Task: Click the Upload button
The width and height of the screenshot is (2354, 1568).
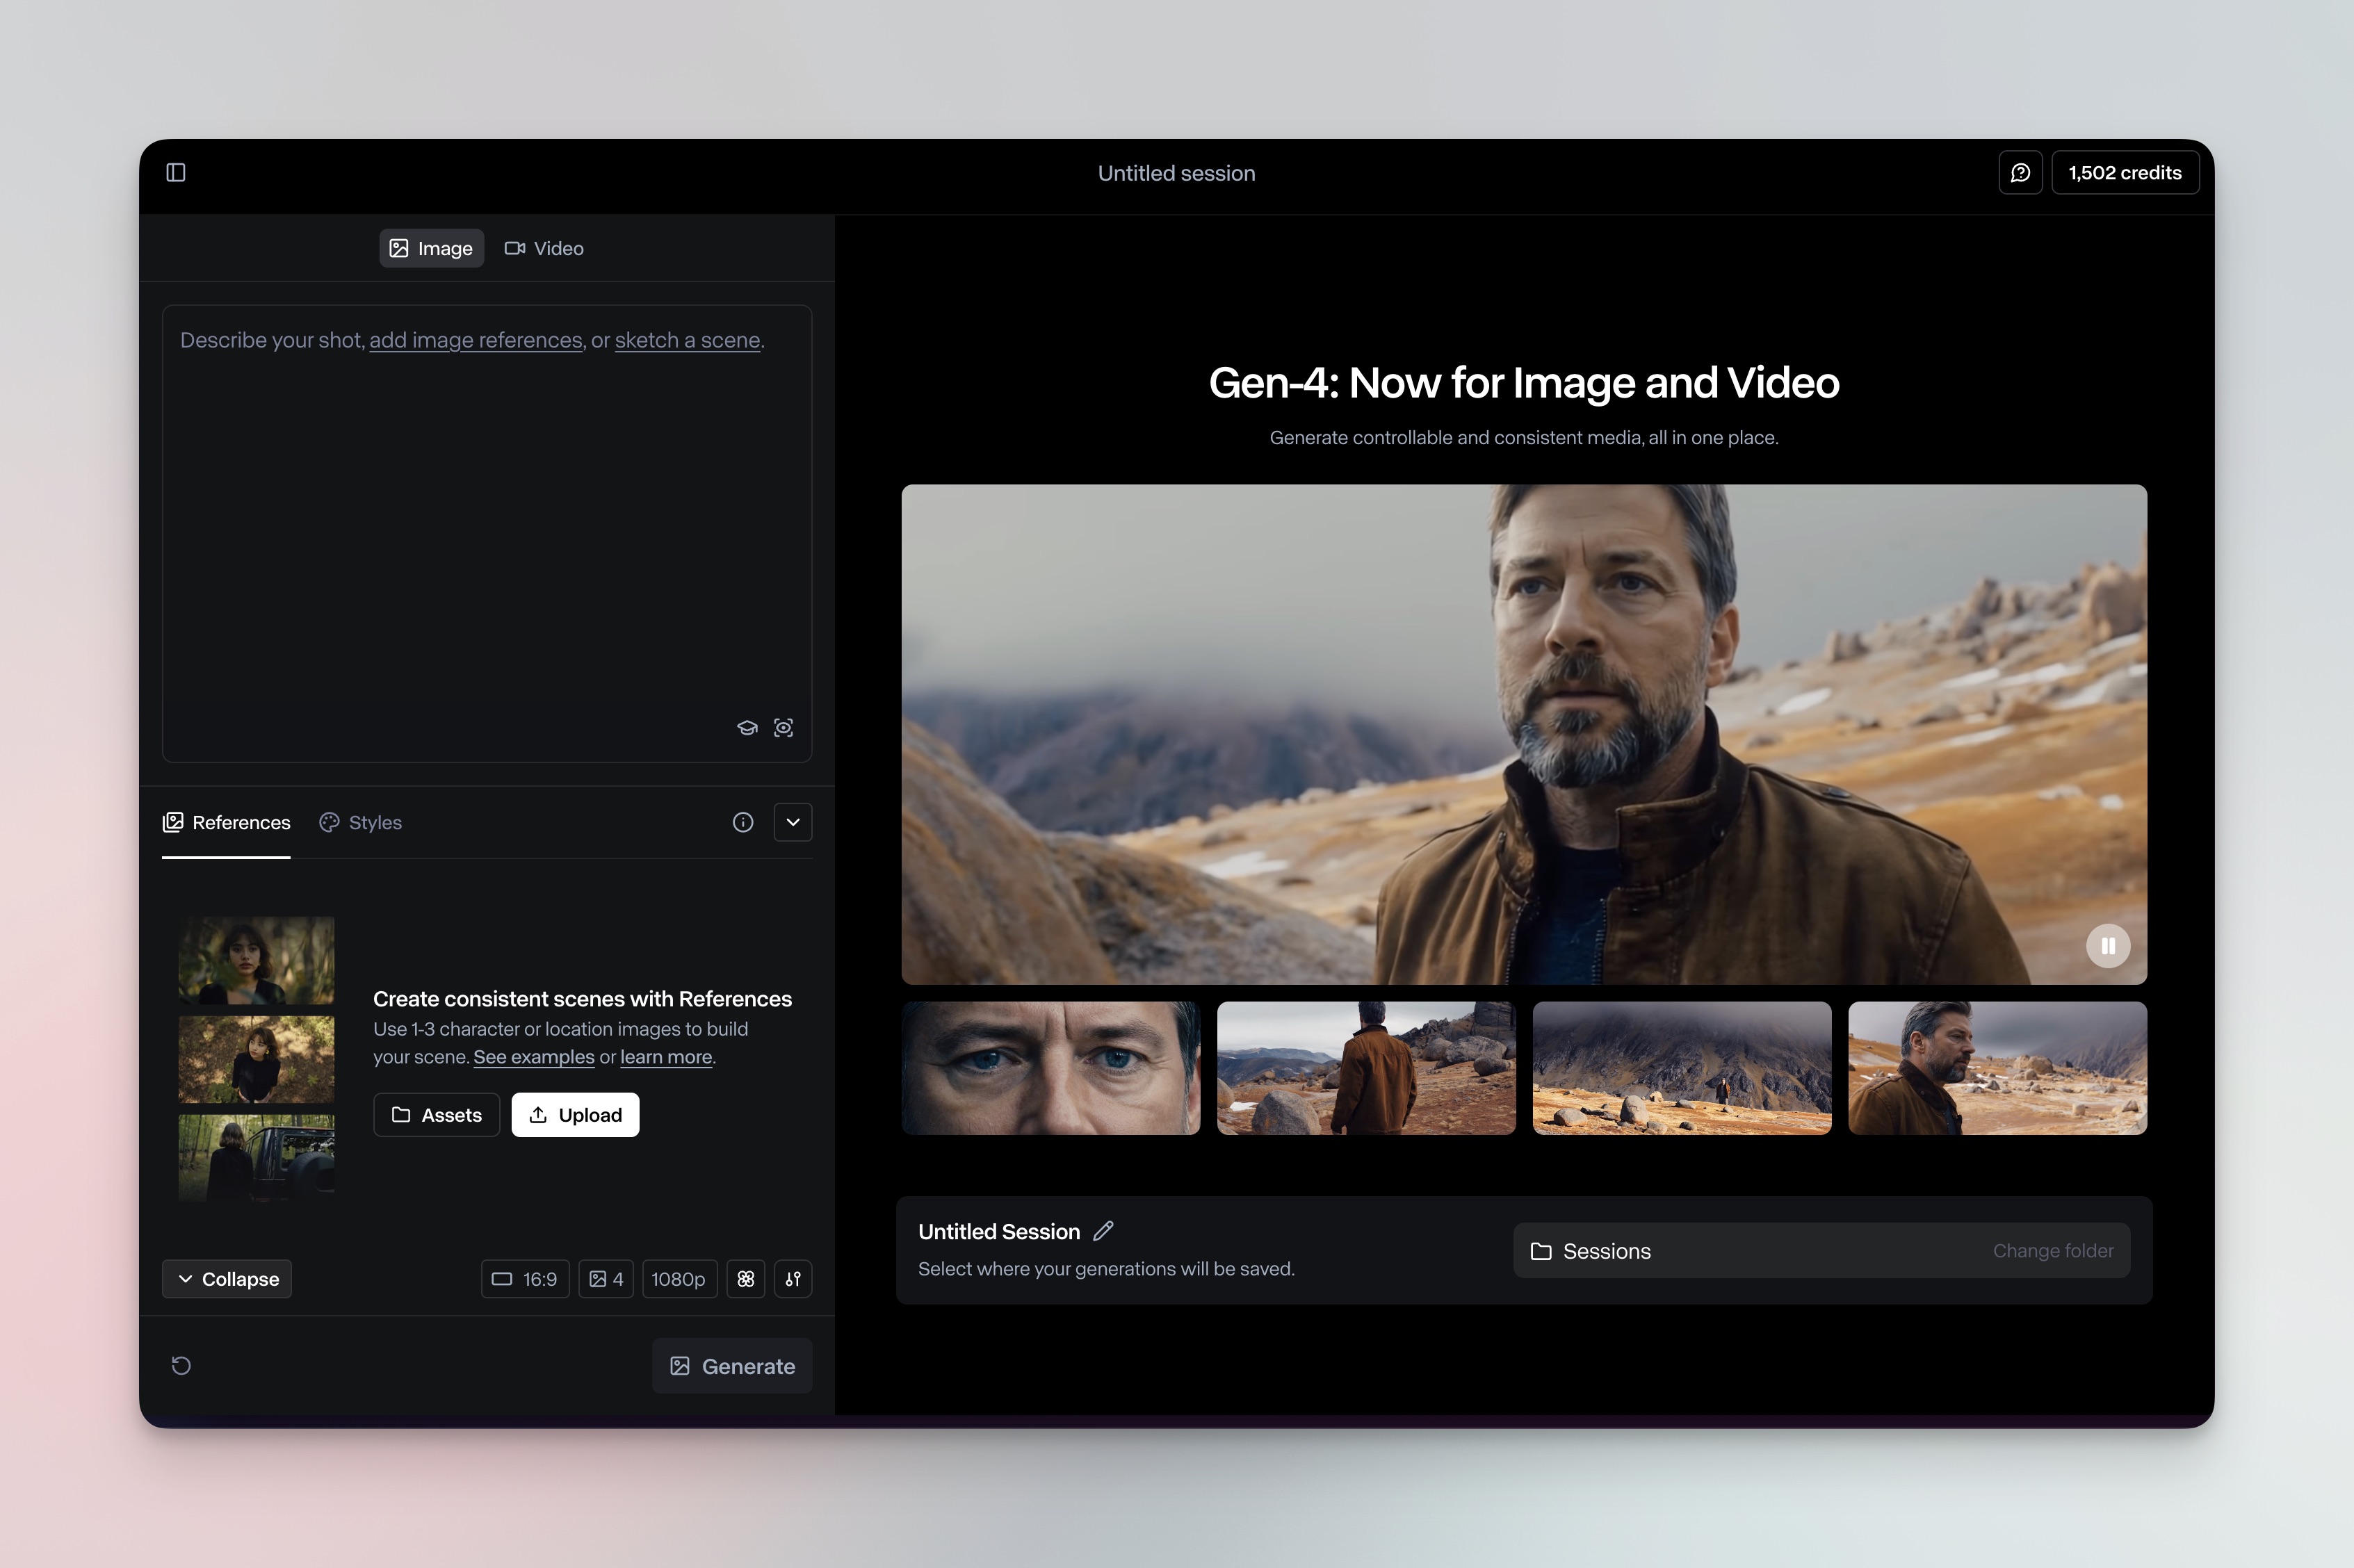Action: pos(575,1115)
